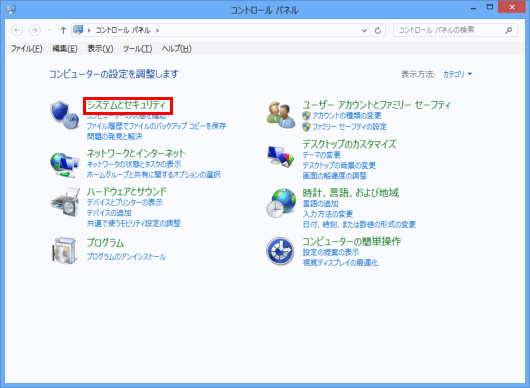The width and height of the screenshot is (530, 388).
Task: Expand the address bar history dropdown
Action: pyautogui.click(x=364, y=30)
